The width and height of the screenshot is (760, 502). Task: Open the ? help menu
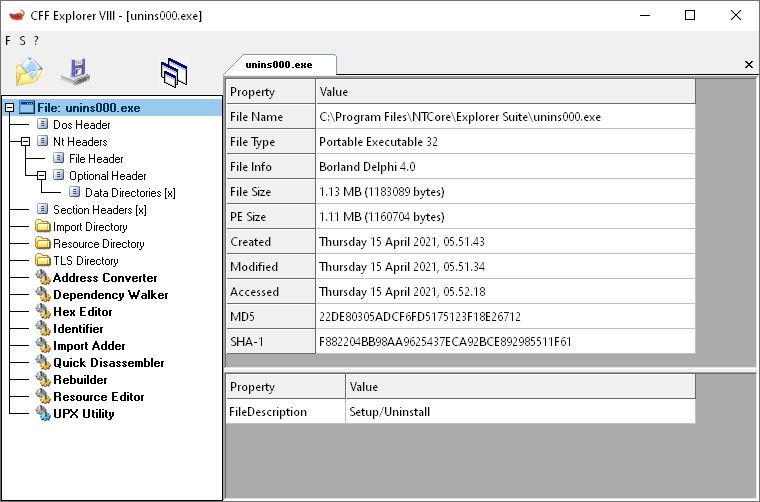[36, 41]
